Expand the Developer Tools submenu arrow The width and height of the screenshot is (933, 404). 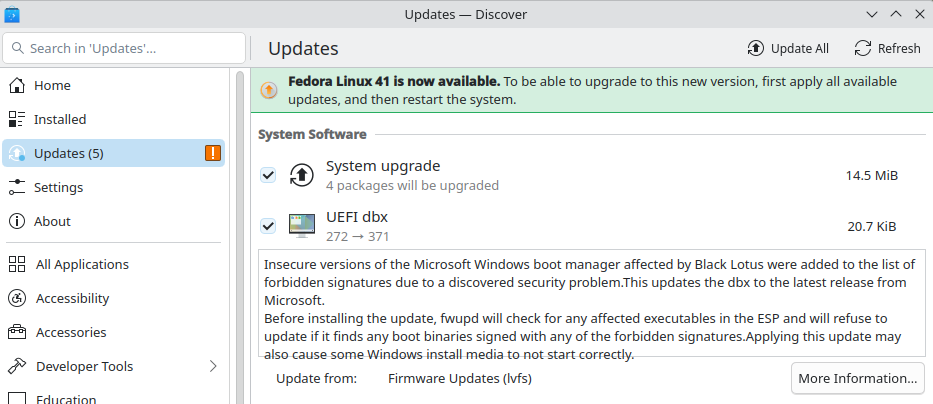coord(213,366)
